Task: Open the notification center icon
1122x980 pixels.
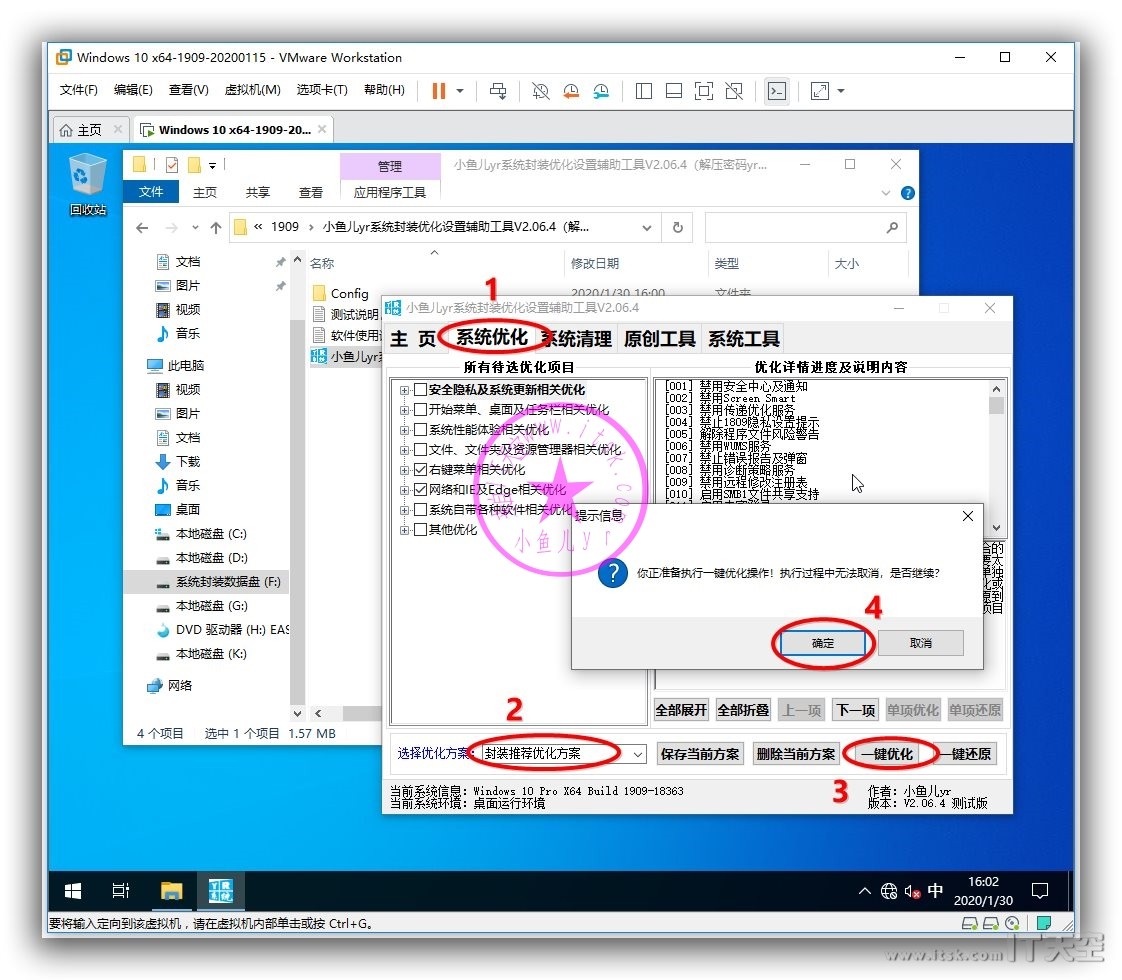Action: coord(1040,891)
